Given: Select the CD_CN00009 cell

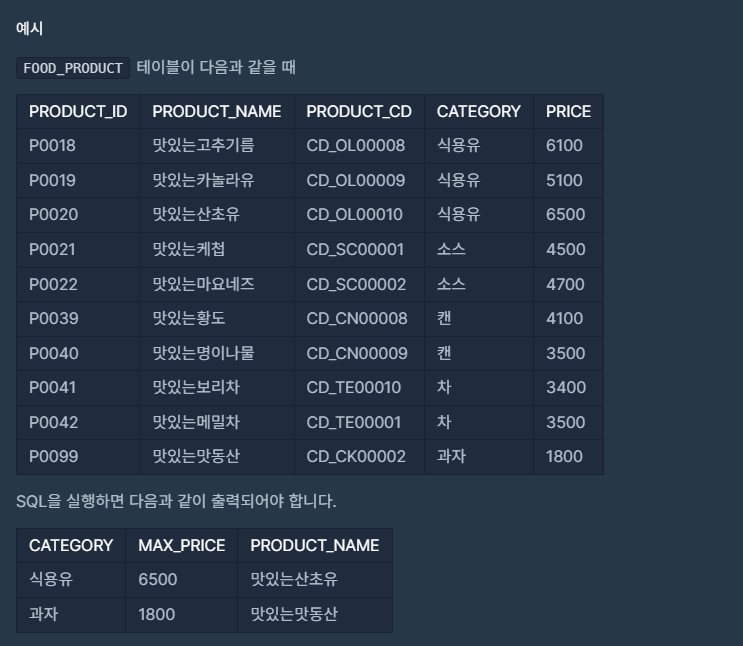Looking at the screenshot, I should point(359,353).
